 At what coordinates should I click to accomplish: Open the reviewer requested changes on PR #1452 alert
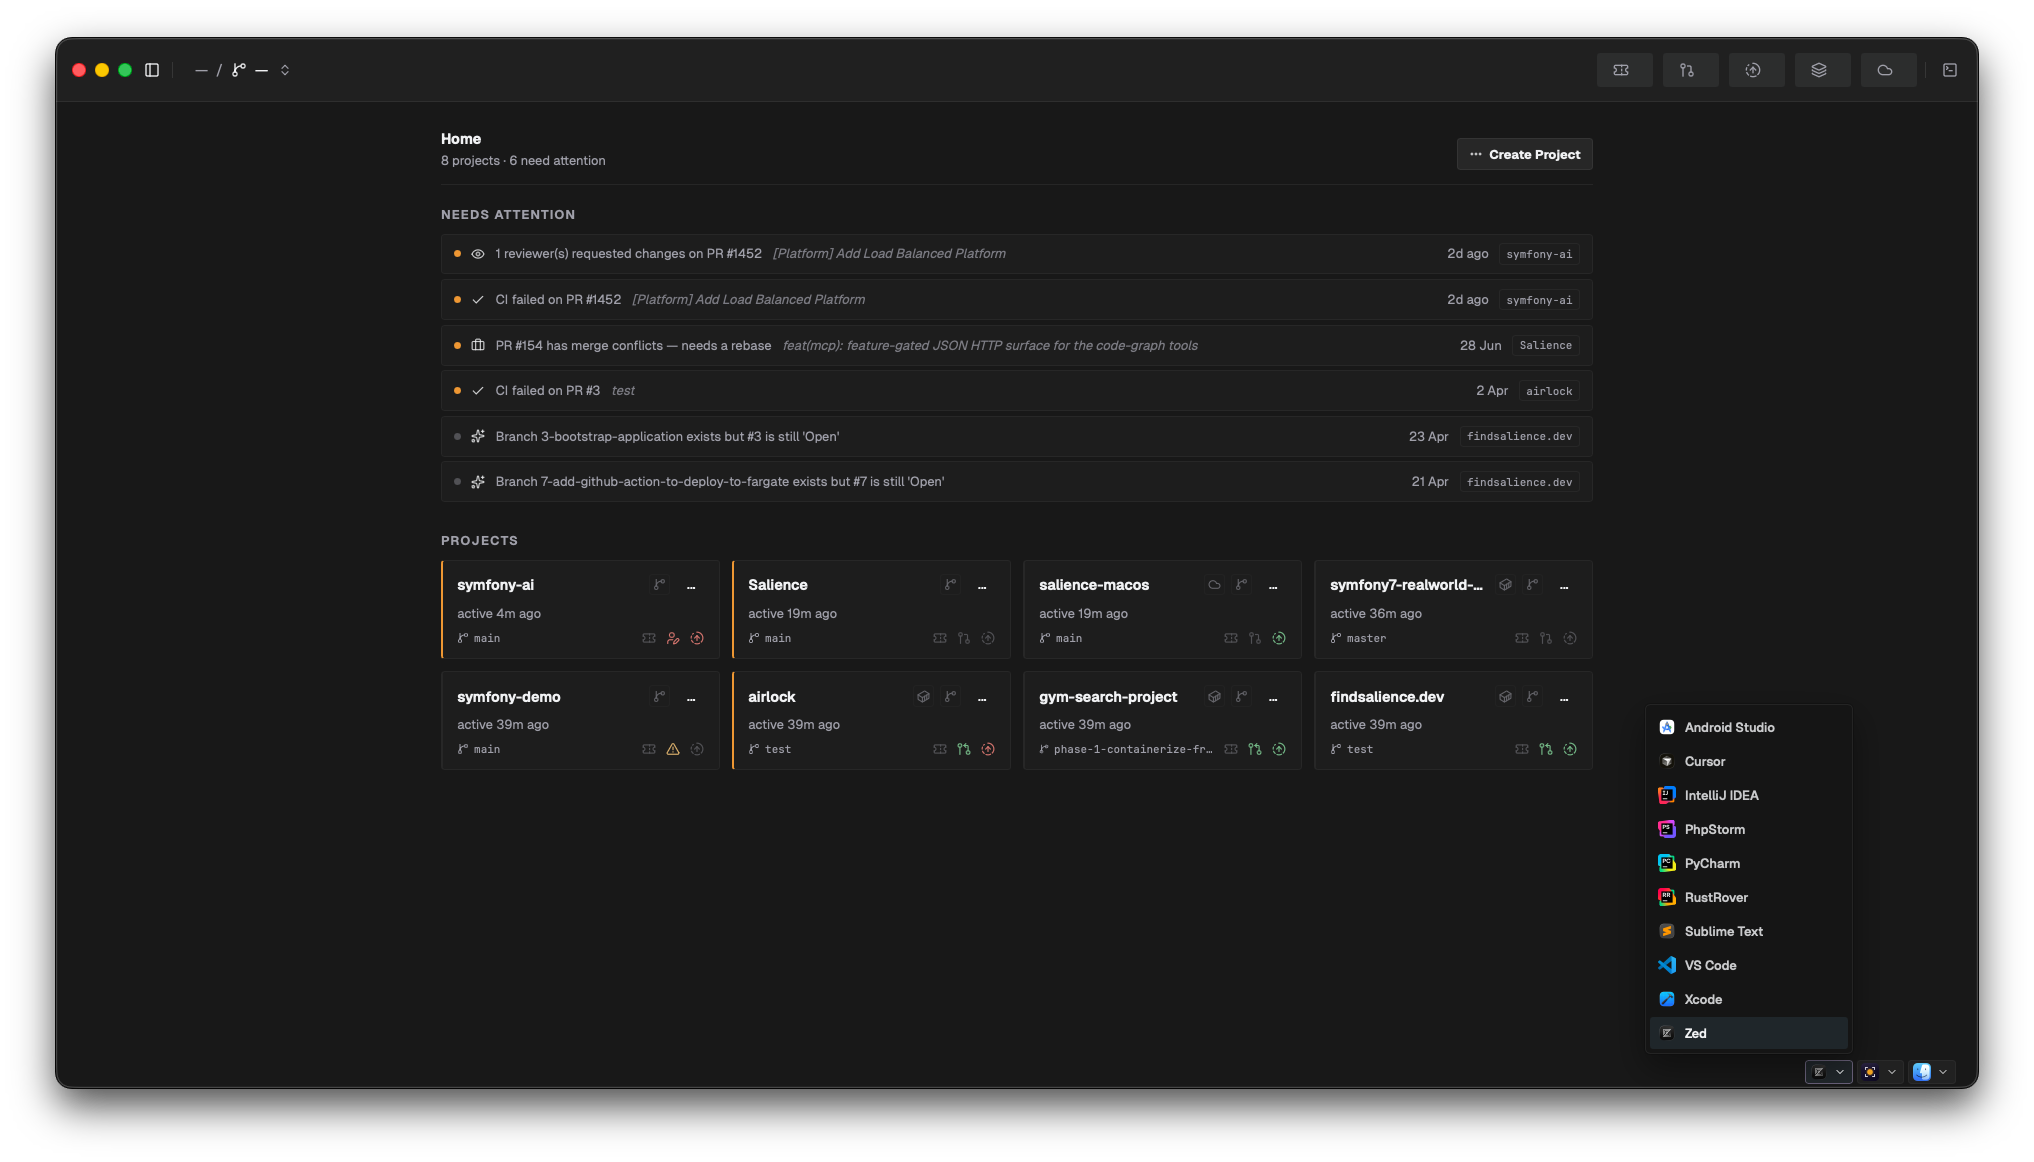point(1016,254)
